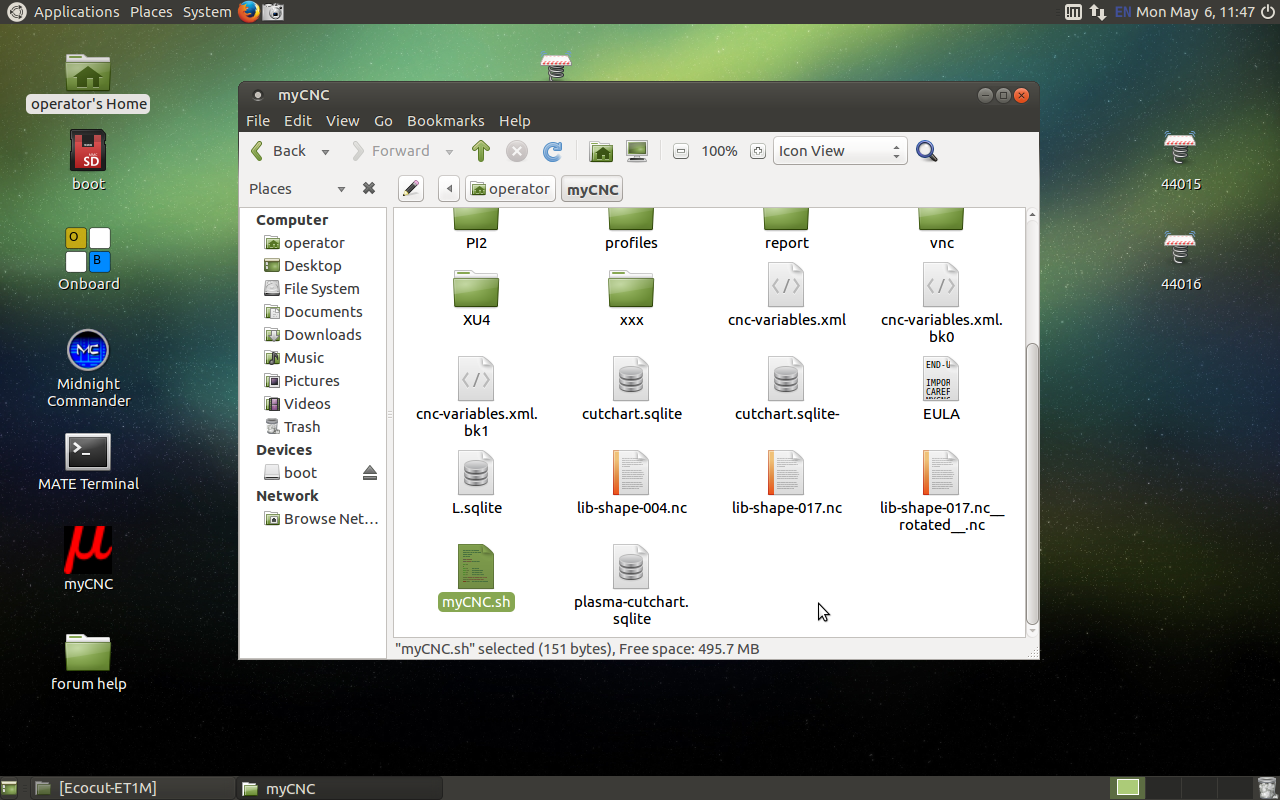
Task: Zoom out with minus icon
Action: (x=681, y=152)
